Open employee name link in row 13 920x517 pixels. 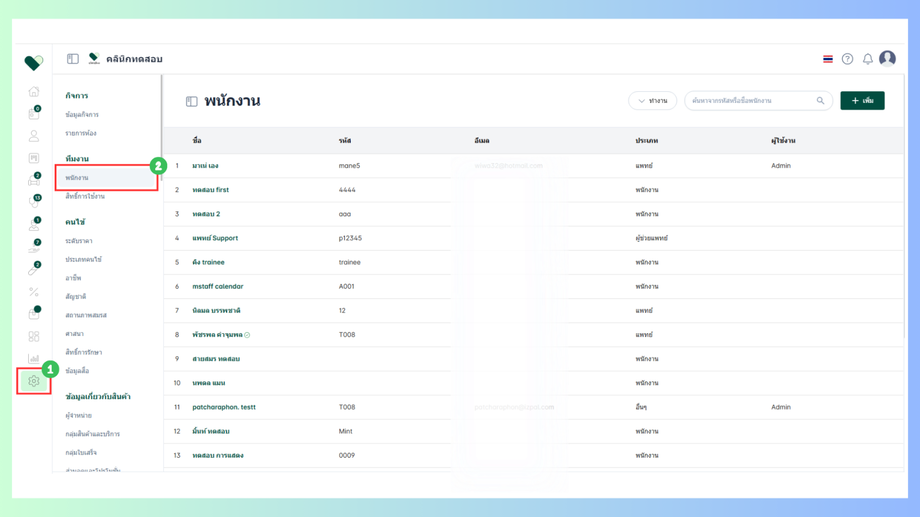point(217,455)
